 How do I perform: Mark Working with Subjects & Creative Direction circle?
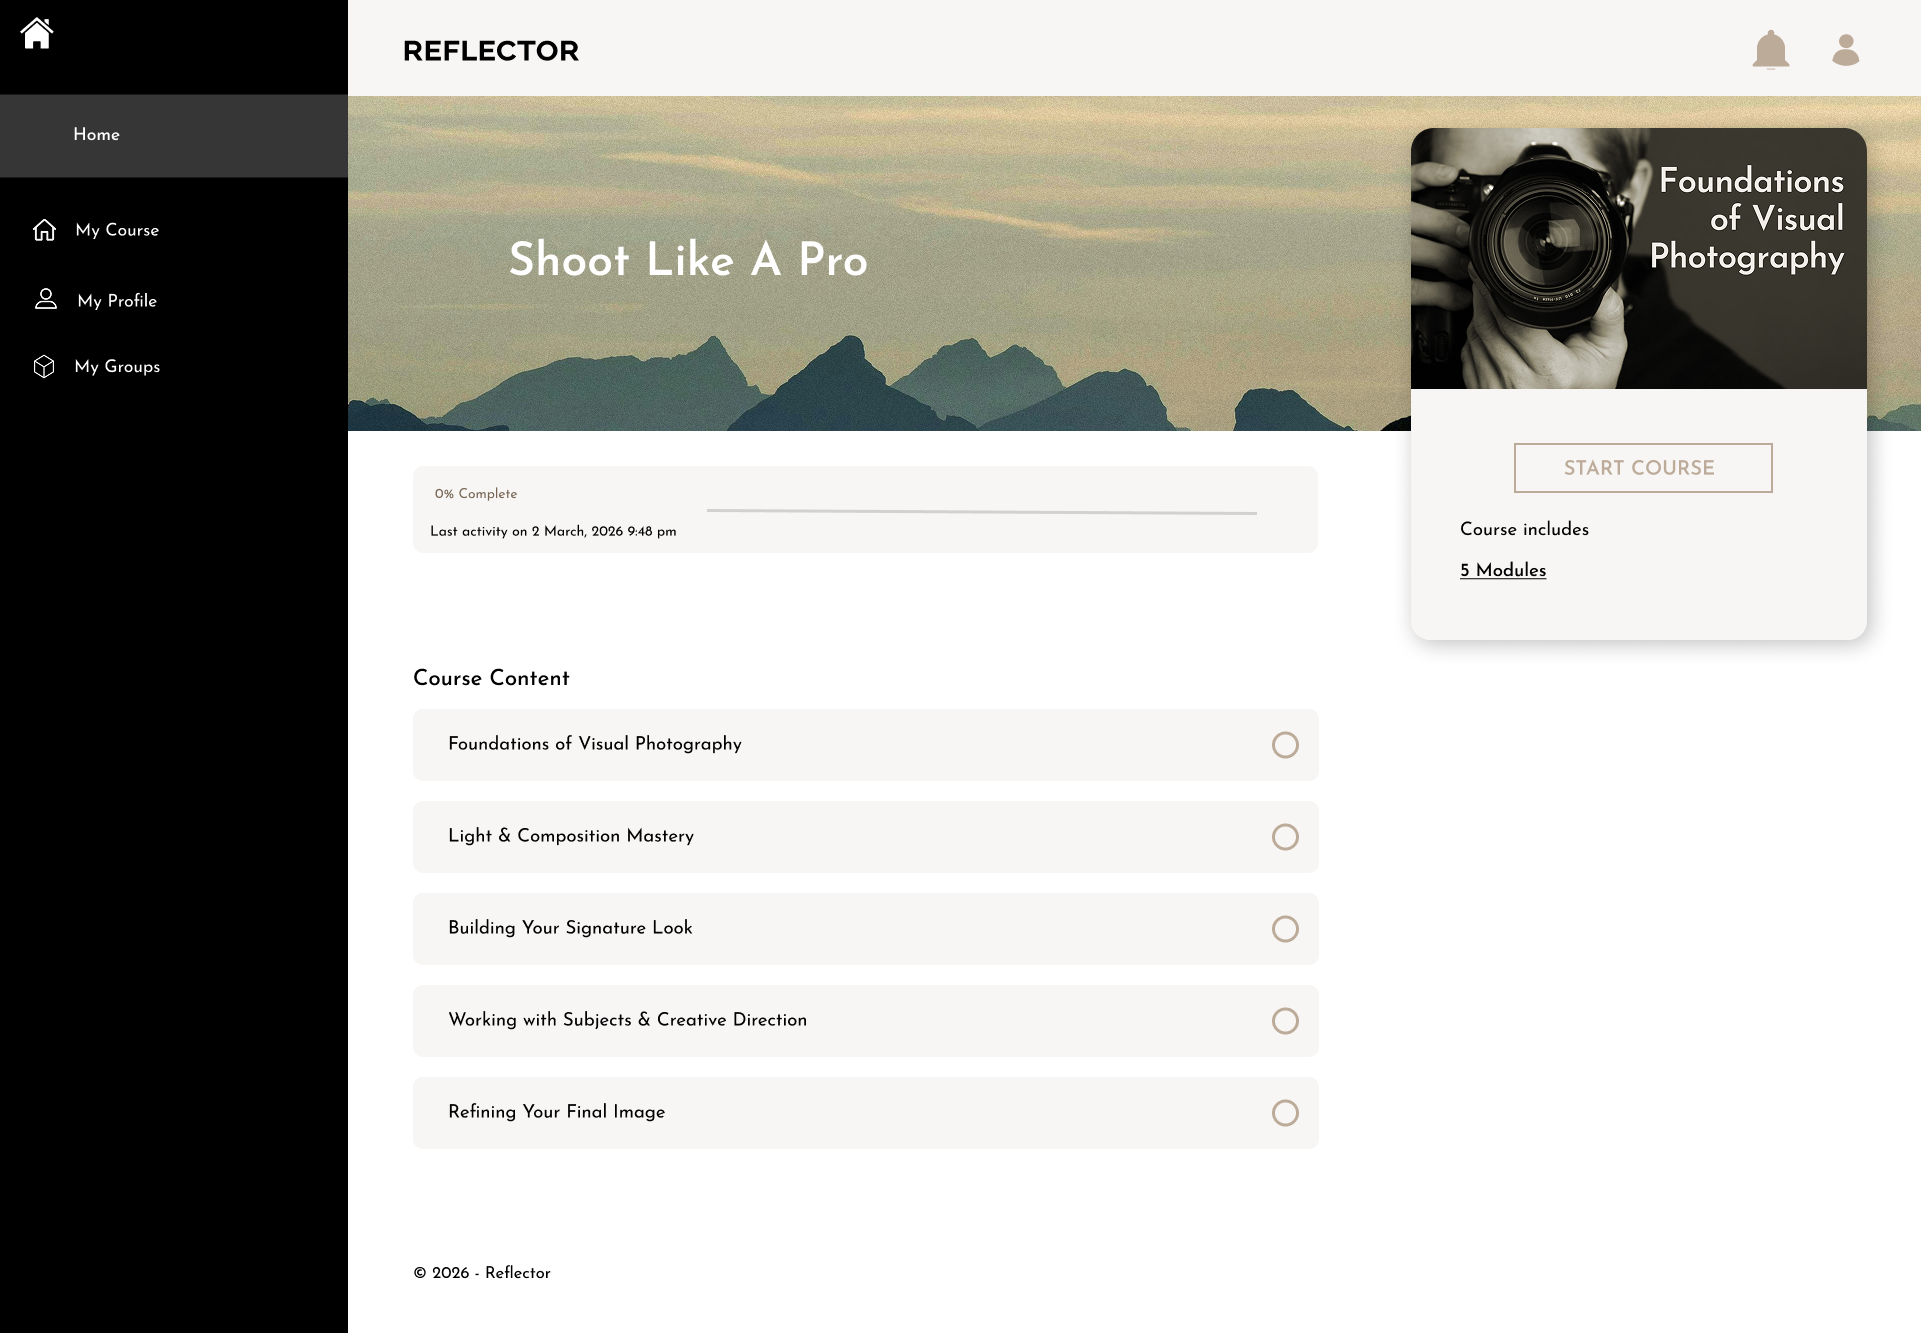tap(1285, 1021)
